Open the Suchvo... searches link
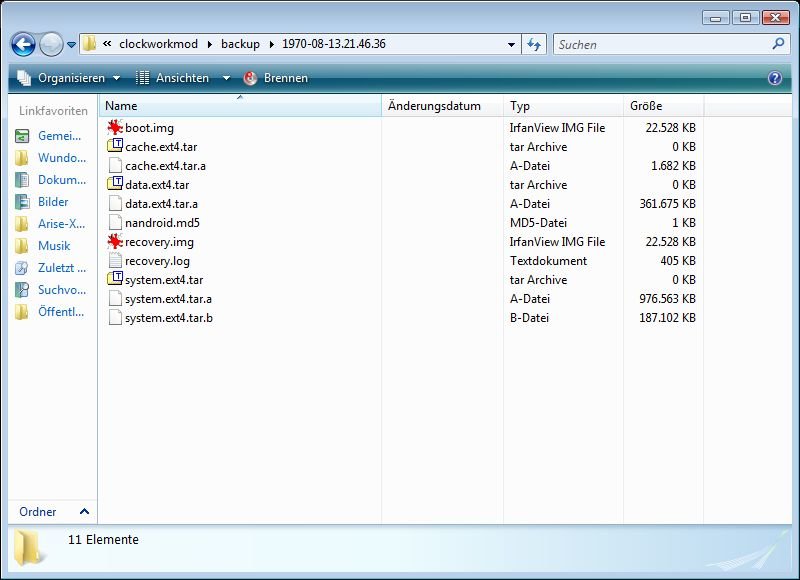The image size is (800, 580). point(62,289)
